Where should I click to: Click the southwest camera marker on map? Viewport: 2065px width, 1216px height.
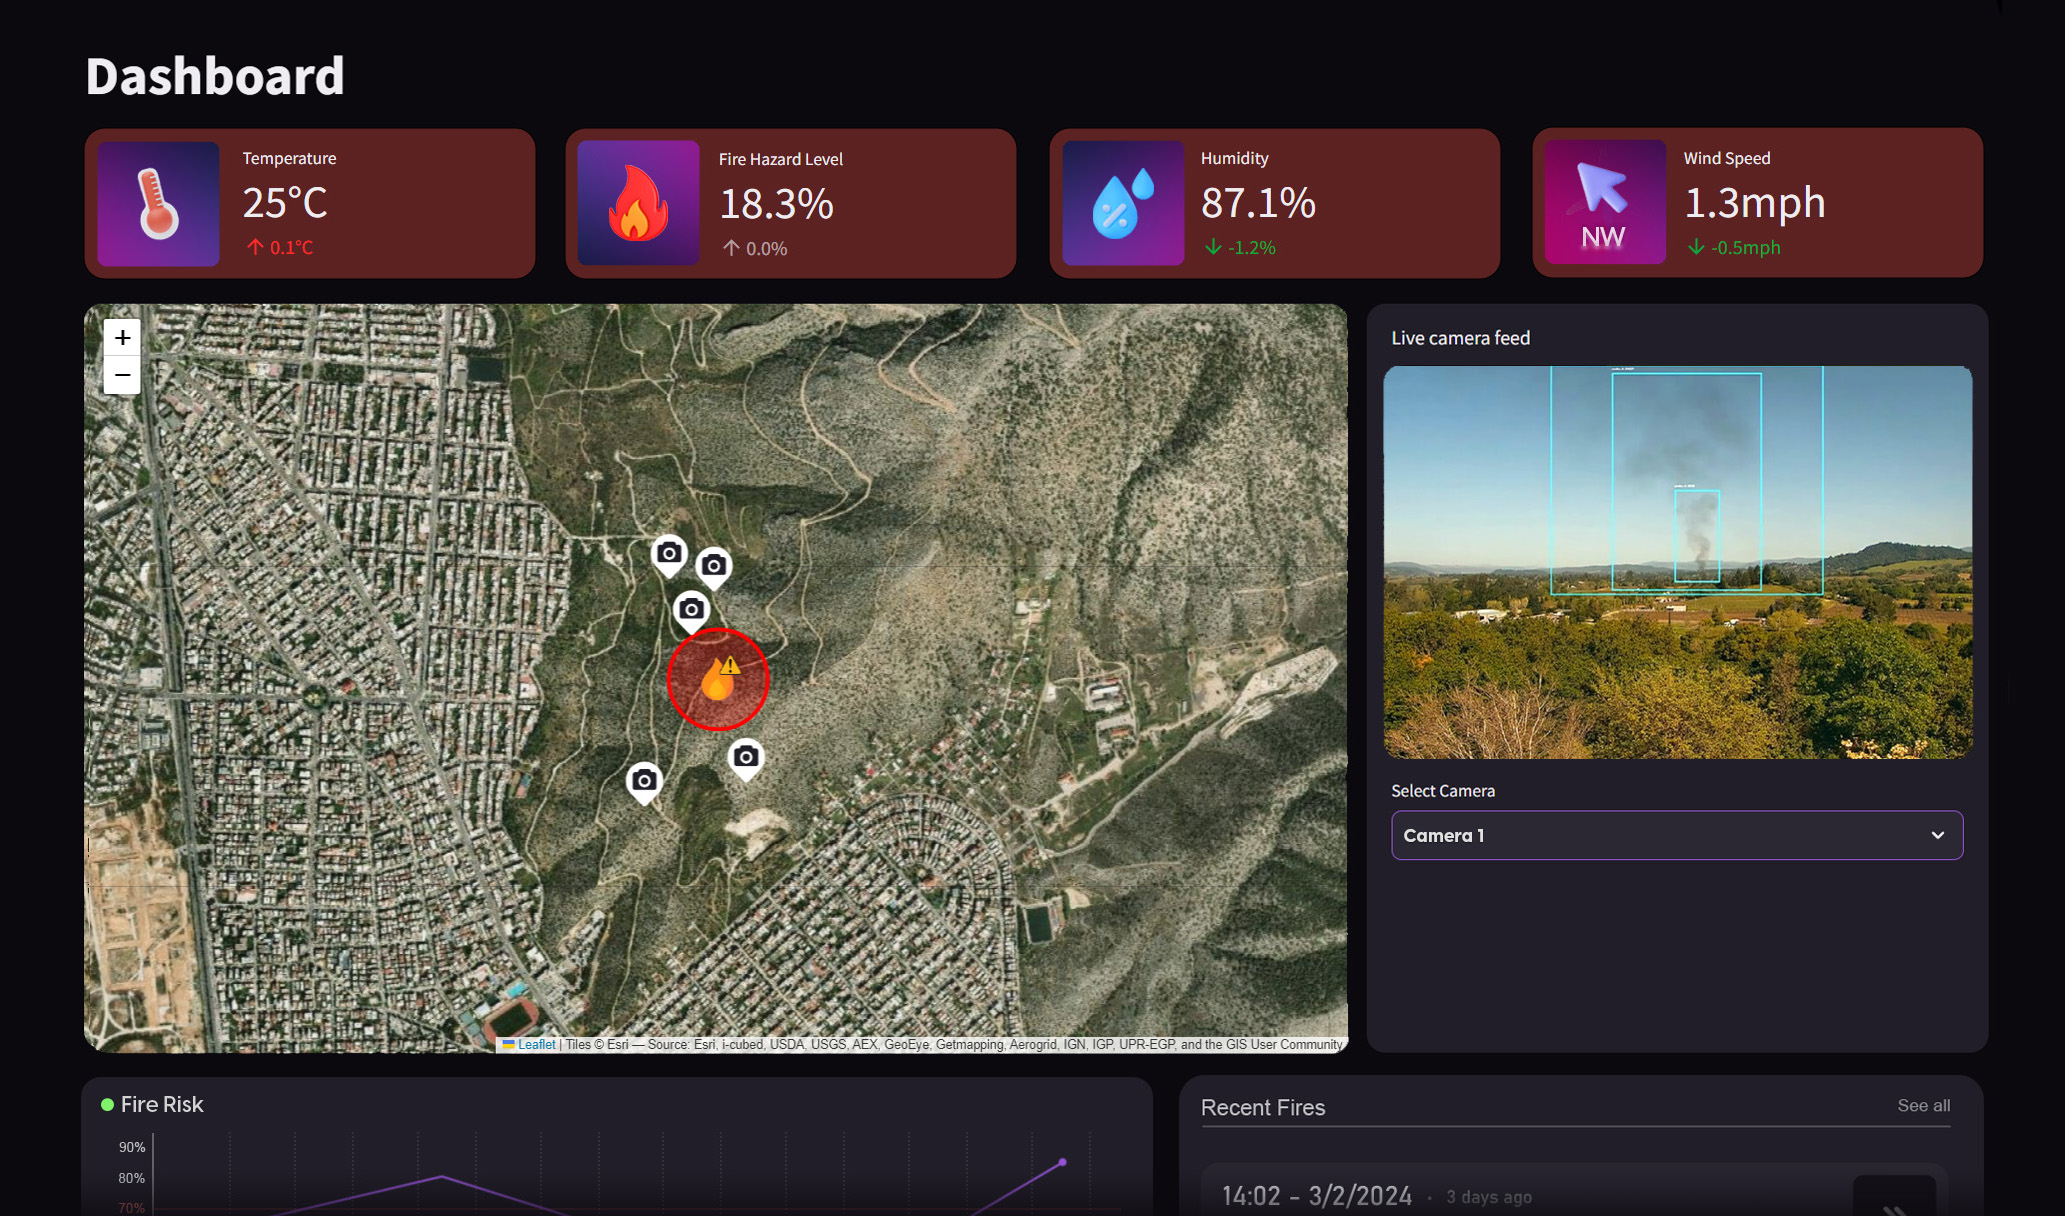pos(644,781)
